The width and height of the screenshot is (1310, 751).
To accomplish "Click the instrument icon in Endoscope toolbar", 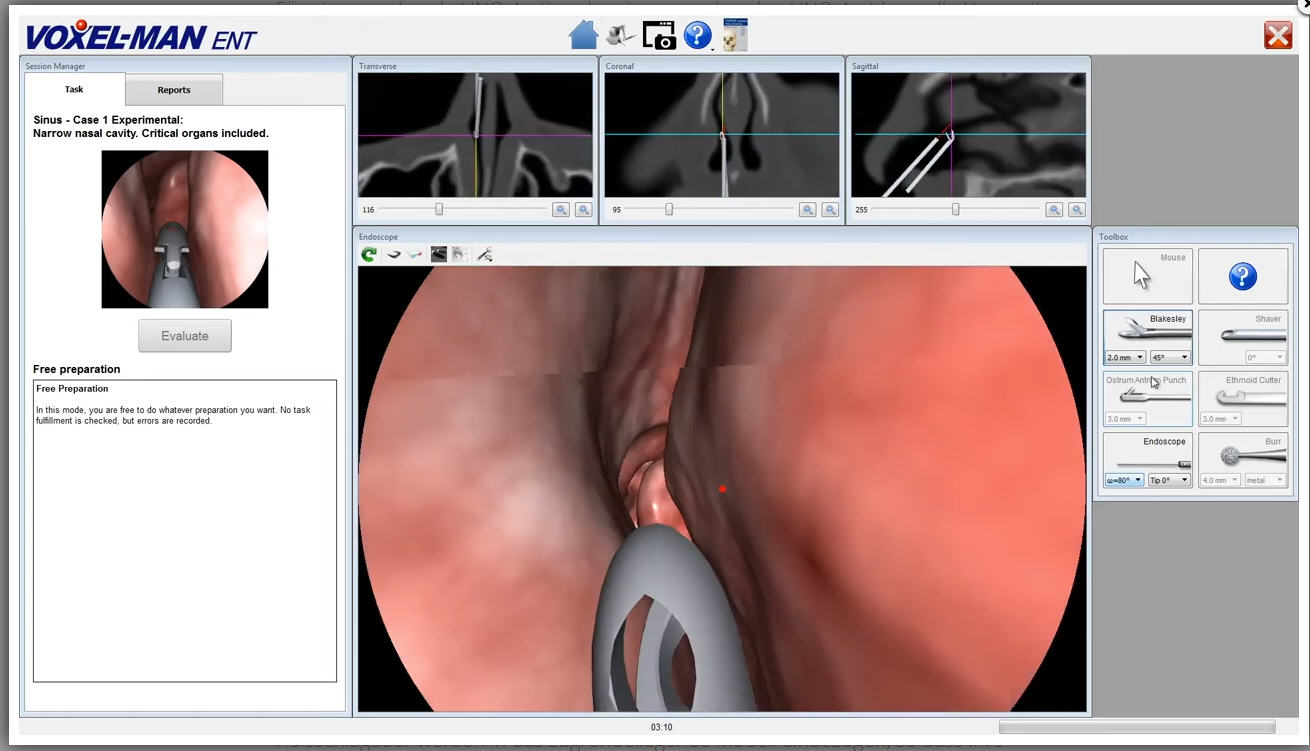I will (485, 255).
